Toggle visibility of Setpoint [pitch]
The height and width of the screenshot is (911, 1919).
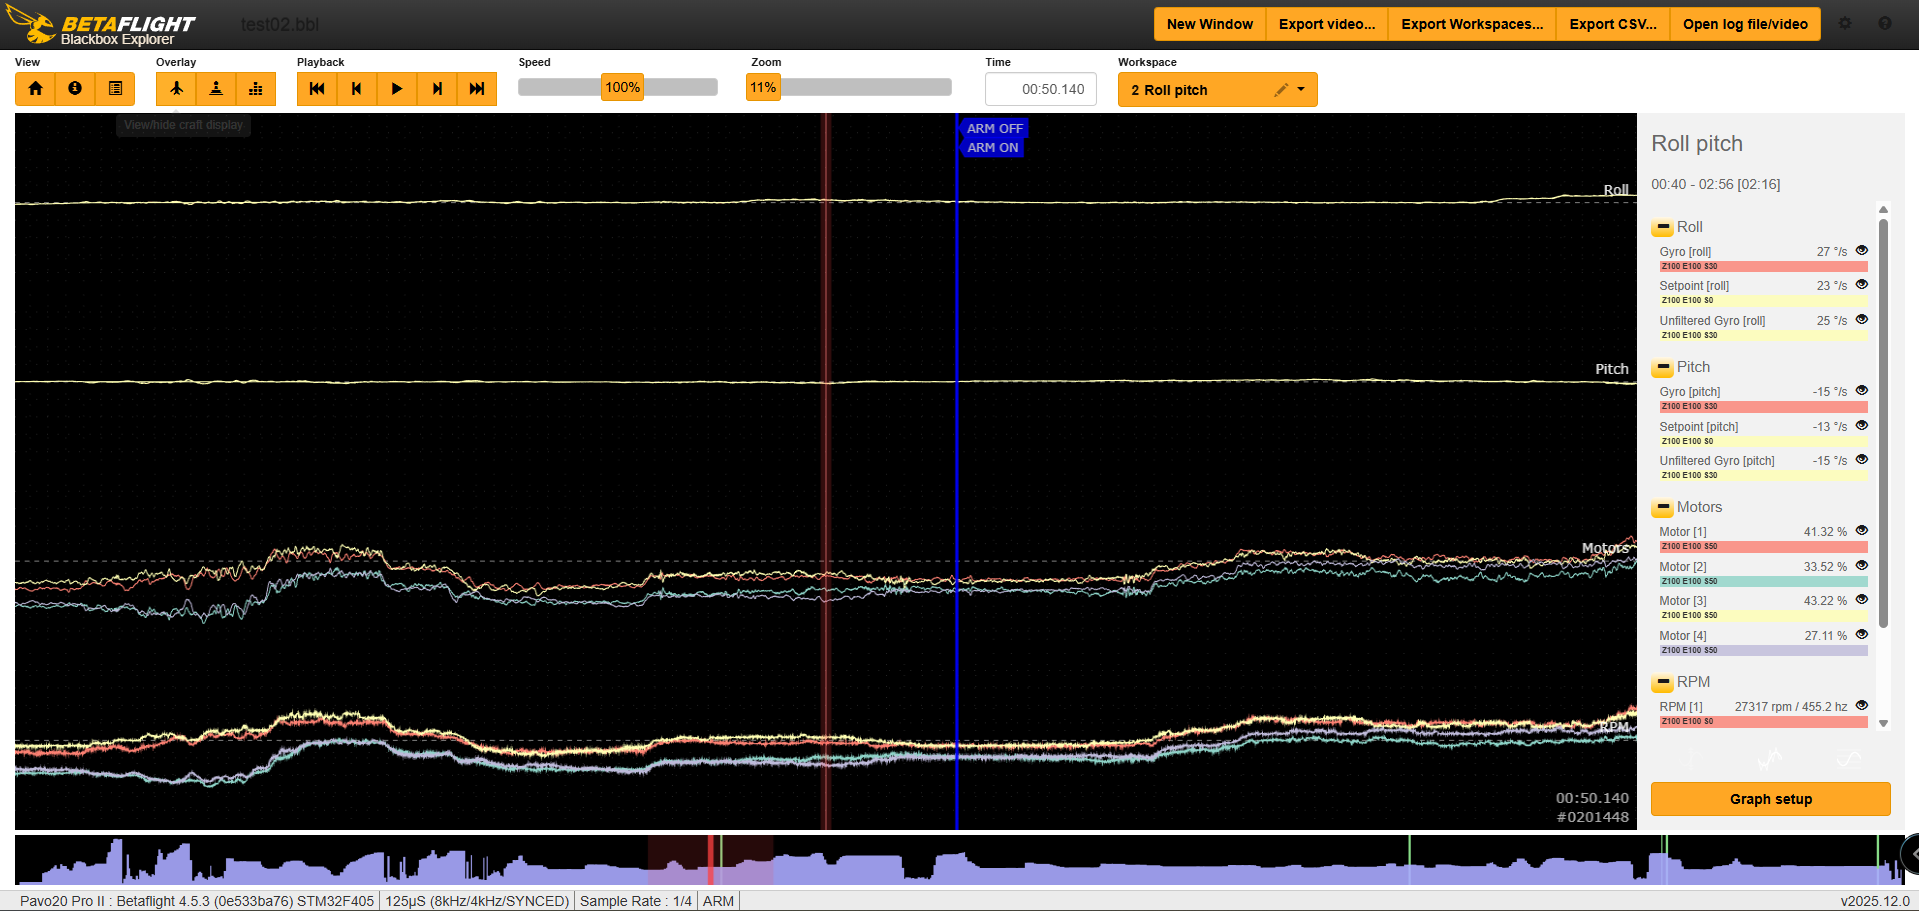1861,426
